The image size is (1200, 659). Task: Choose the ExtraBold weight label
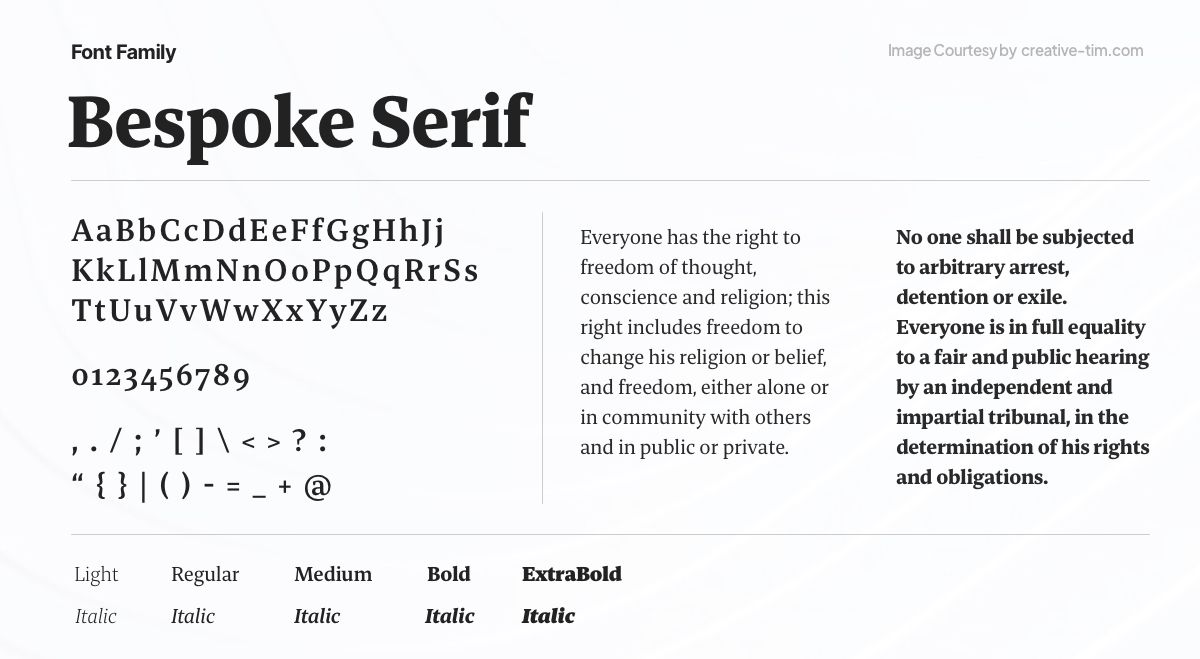572,574
